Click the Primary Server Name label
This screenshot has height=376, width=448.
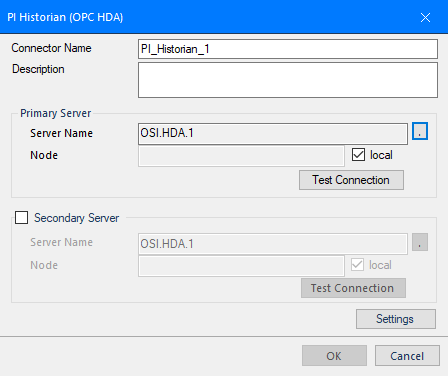(61, 133)
